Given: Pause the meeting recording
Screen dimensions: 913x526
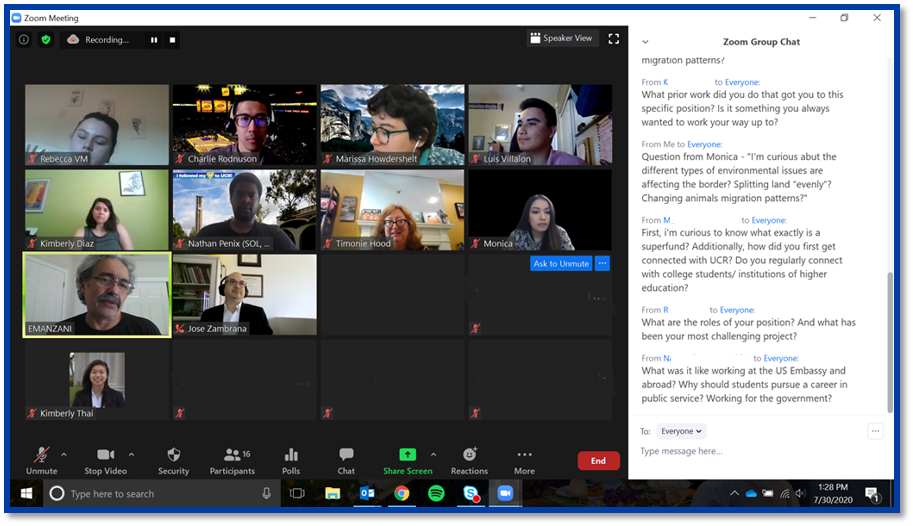Looking at the screenshot, I should (x=154, y=40).
